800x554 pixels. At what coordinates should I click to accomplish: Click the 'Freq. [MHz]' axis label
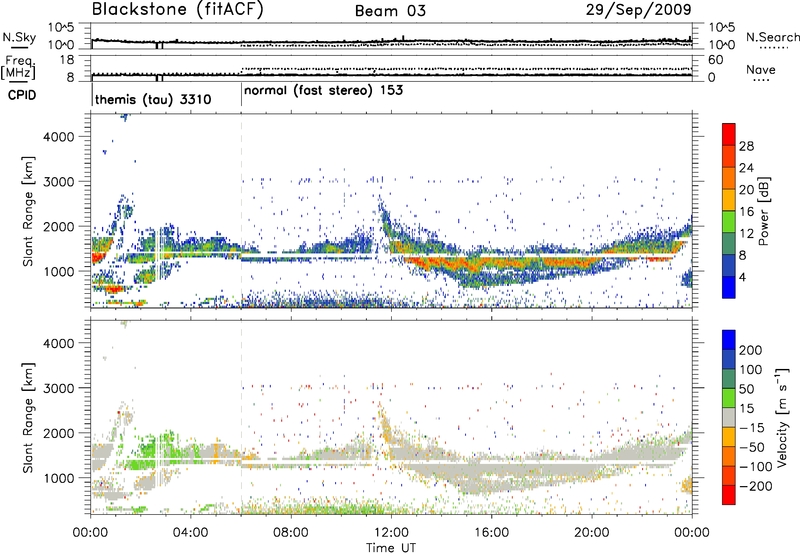(18, 67)
